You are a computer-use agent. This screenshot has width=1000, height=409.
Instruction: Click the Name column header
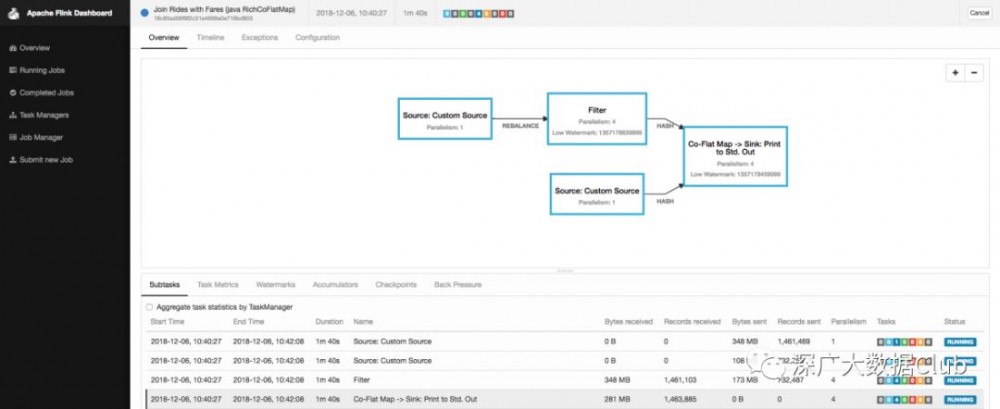(363, 322)
